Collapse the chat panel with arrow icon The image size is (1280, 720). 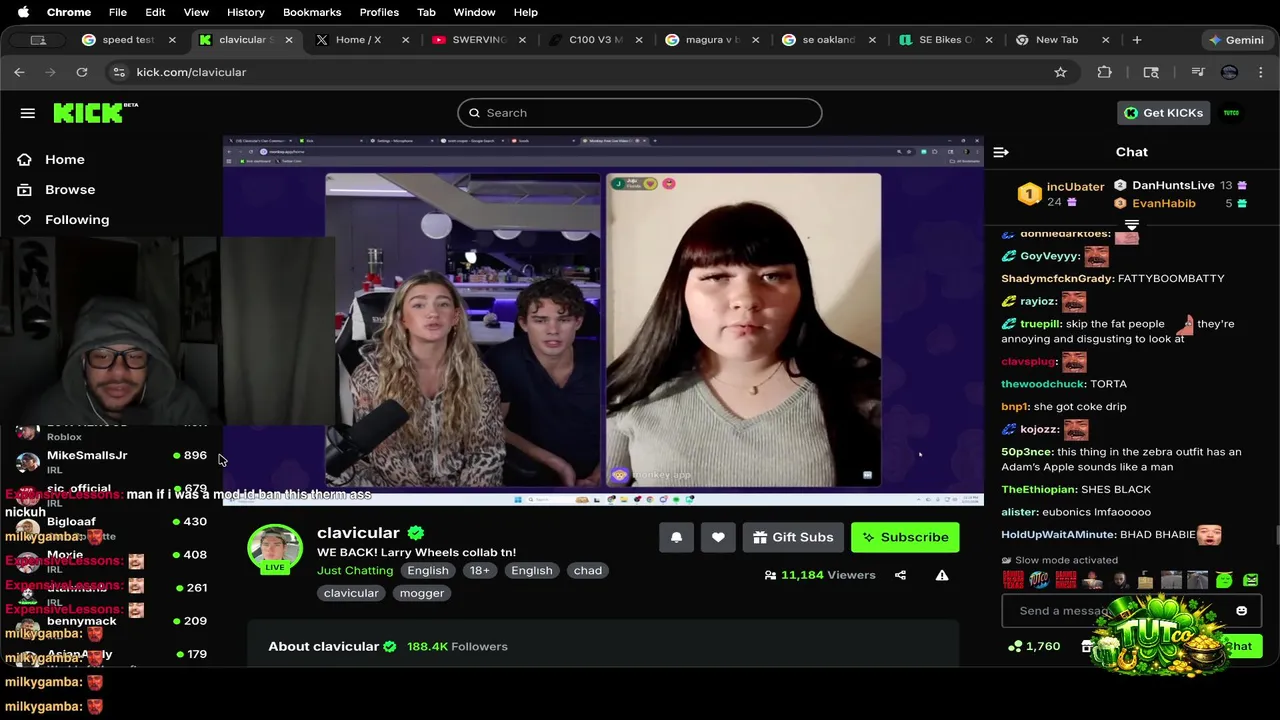(1001, 152)
